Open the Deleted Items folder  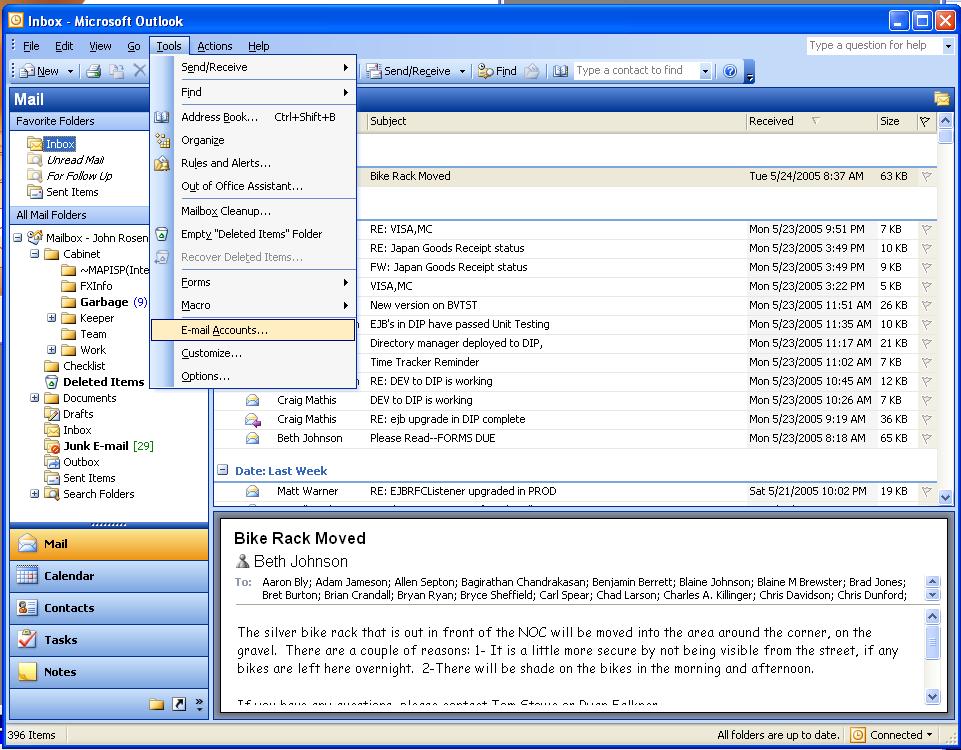tap(103, 382)
